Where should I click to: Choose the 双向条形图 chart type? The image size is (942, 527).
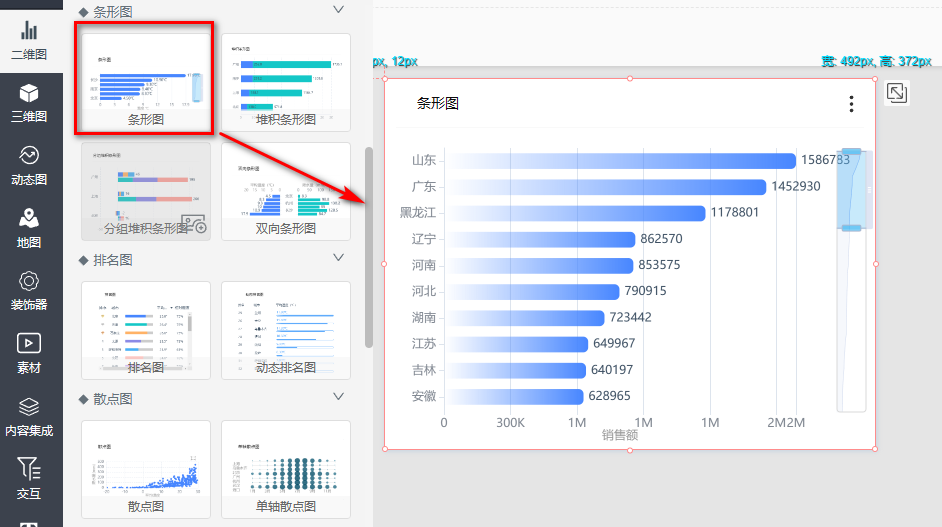[x=285, y=190]
